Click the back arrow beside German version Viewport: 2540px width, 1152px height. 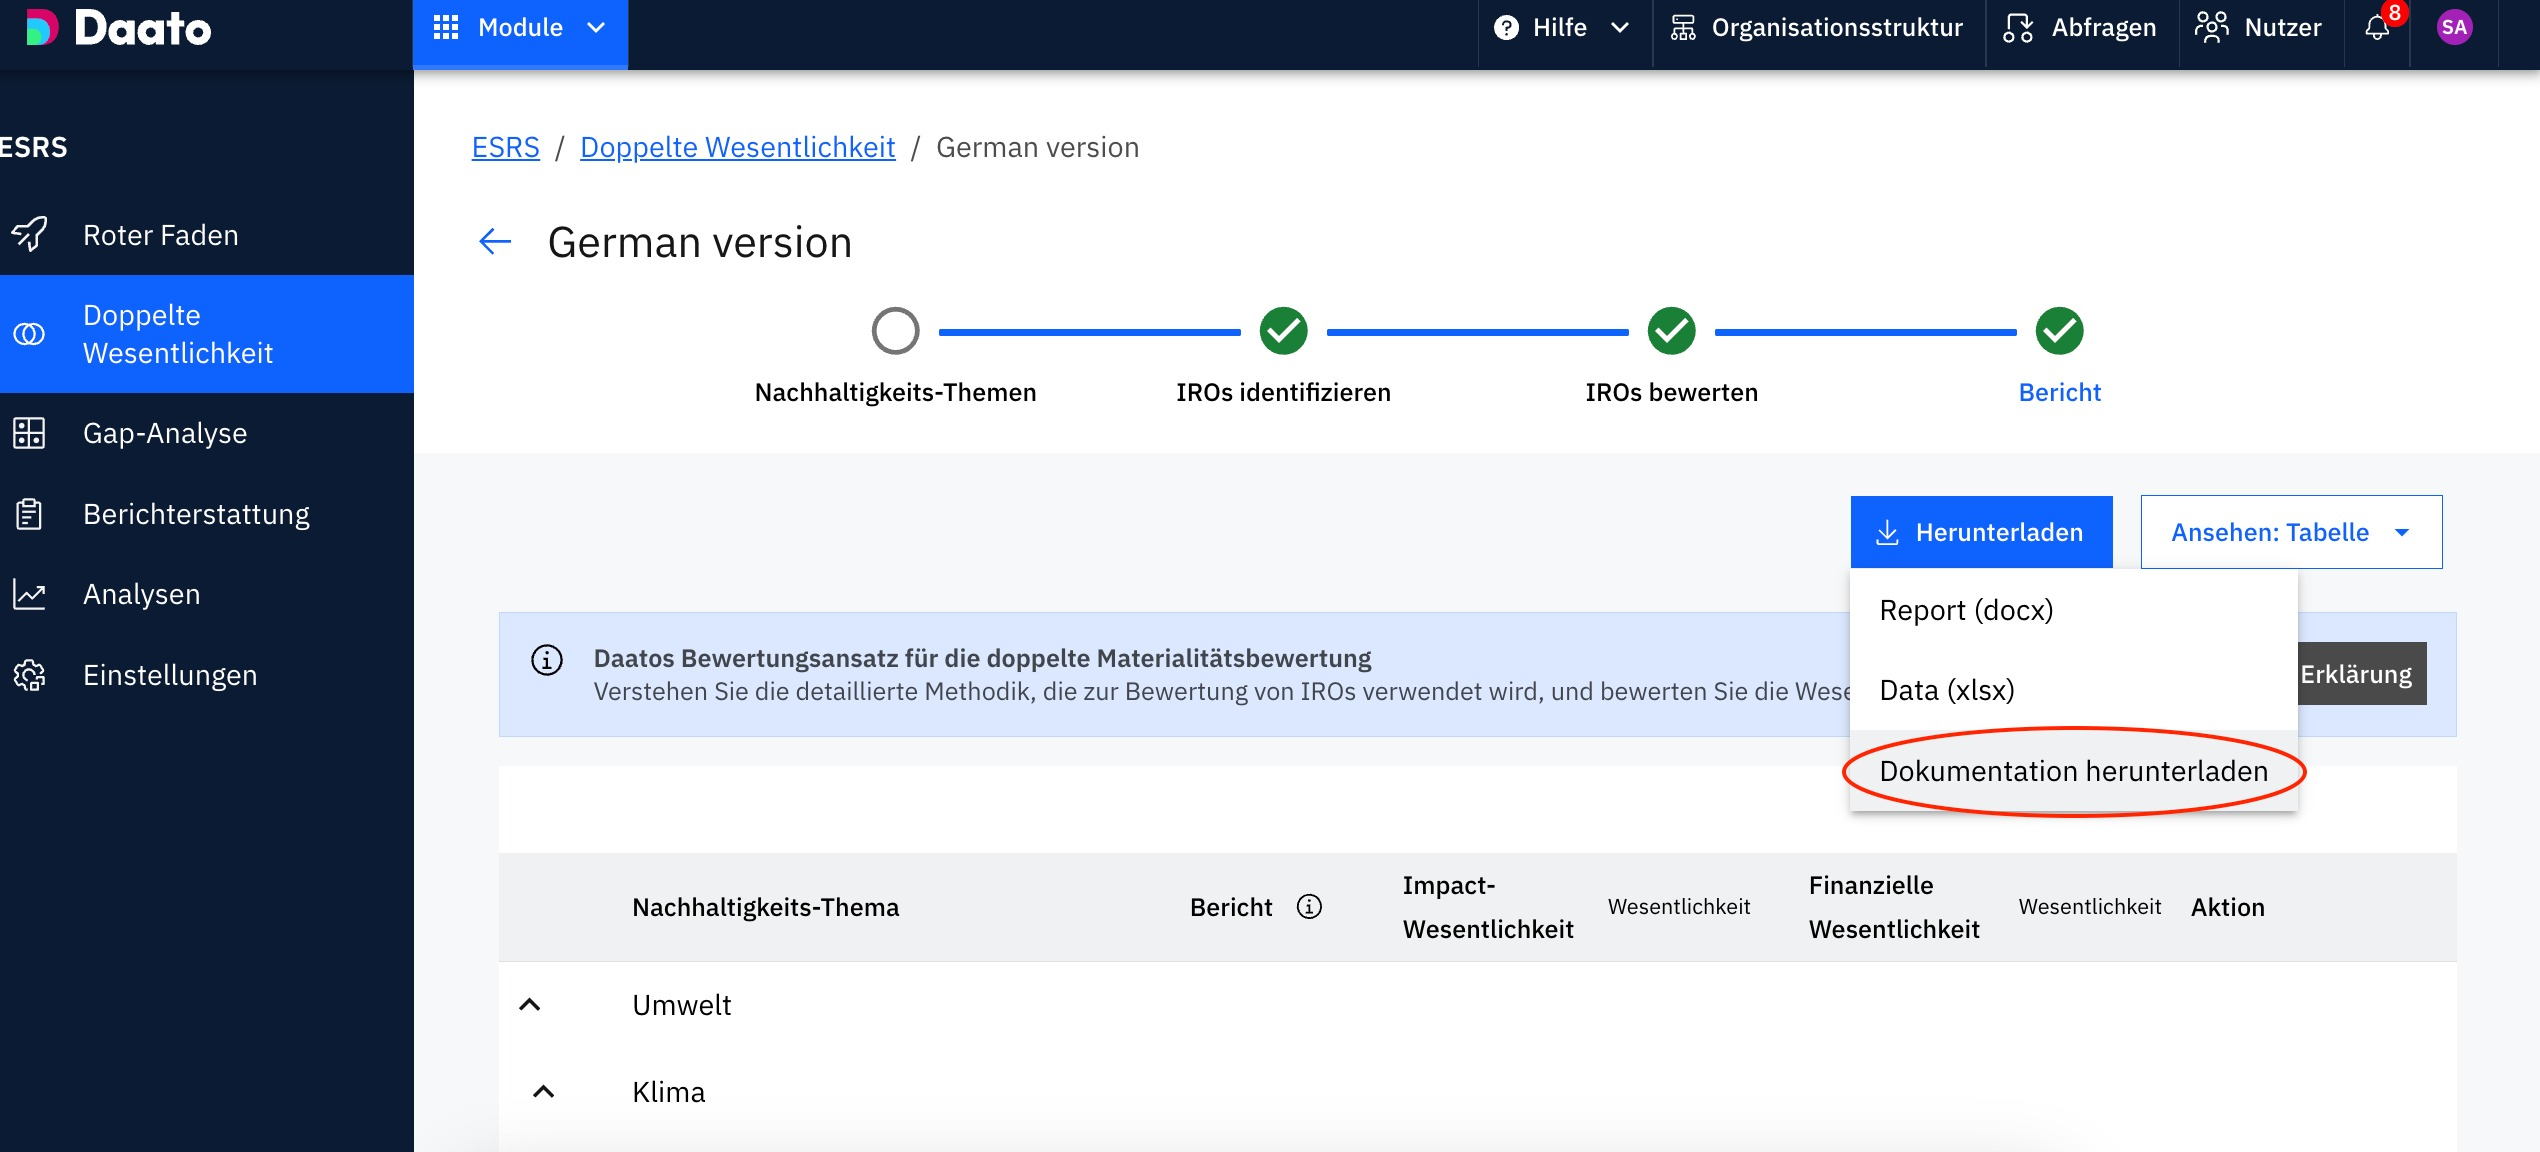(x=495, y=242)
